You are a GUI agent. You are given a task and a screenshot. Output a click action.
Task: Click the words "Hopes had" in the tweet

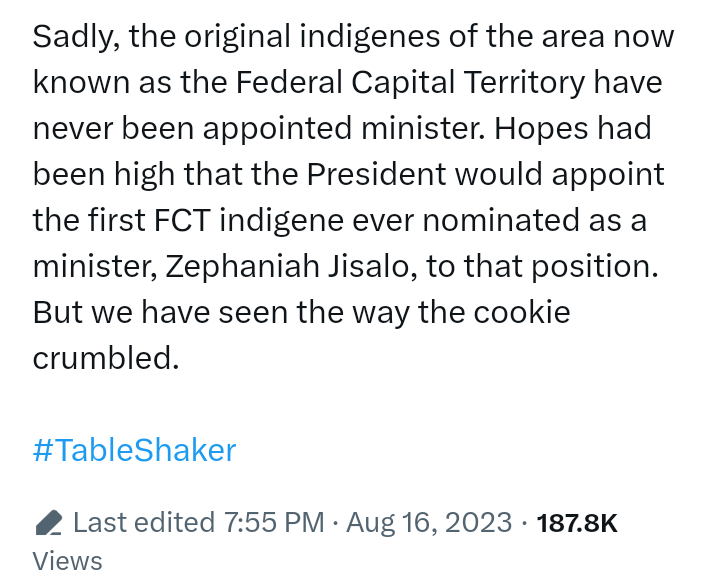tap(572, 129)
